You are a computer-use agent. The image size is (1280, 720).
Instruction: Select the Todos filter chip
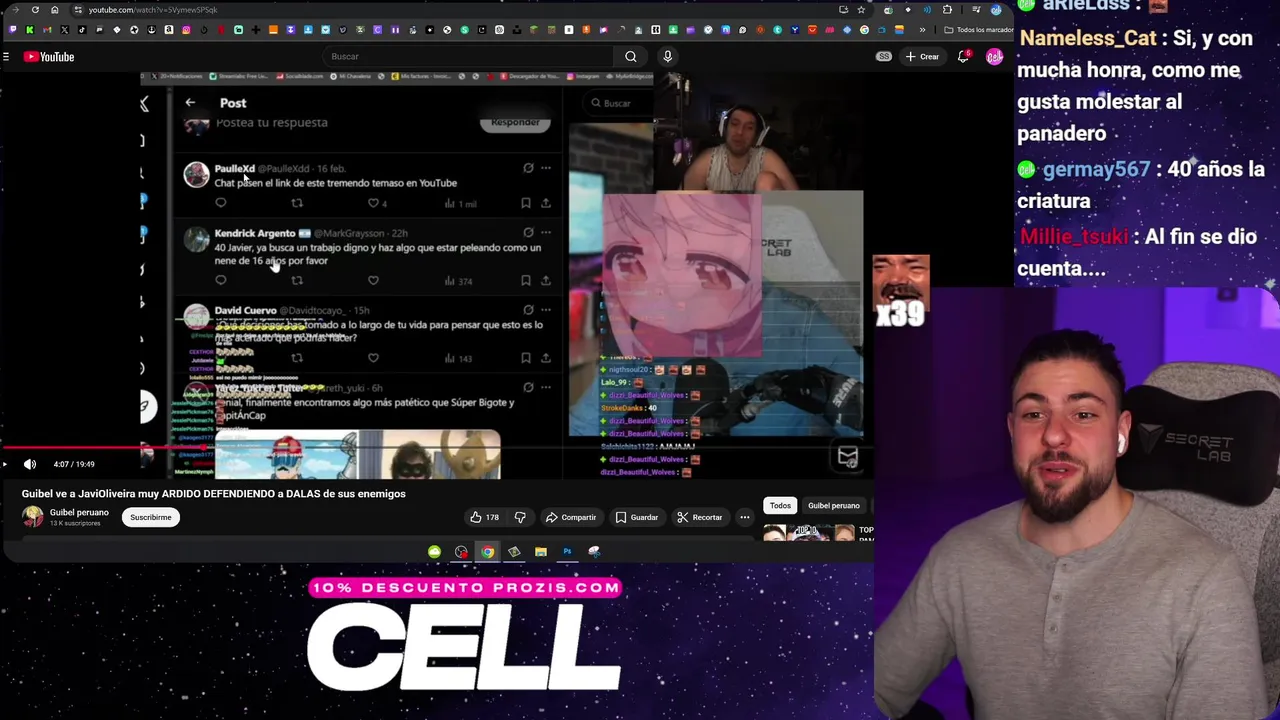pyautogui.click(x=780, y=505)
